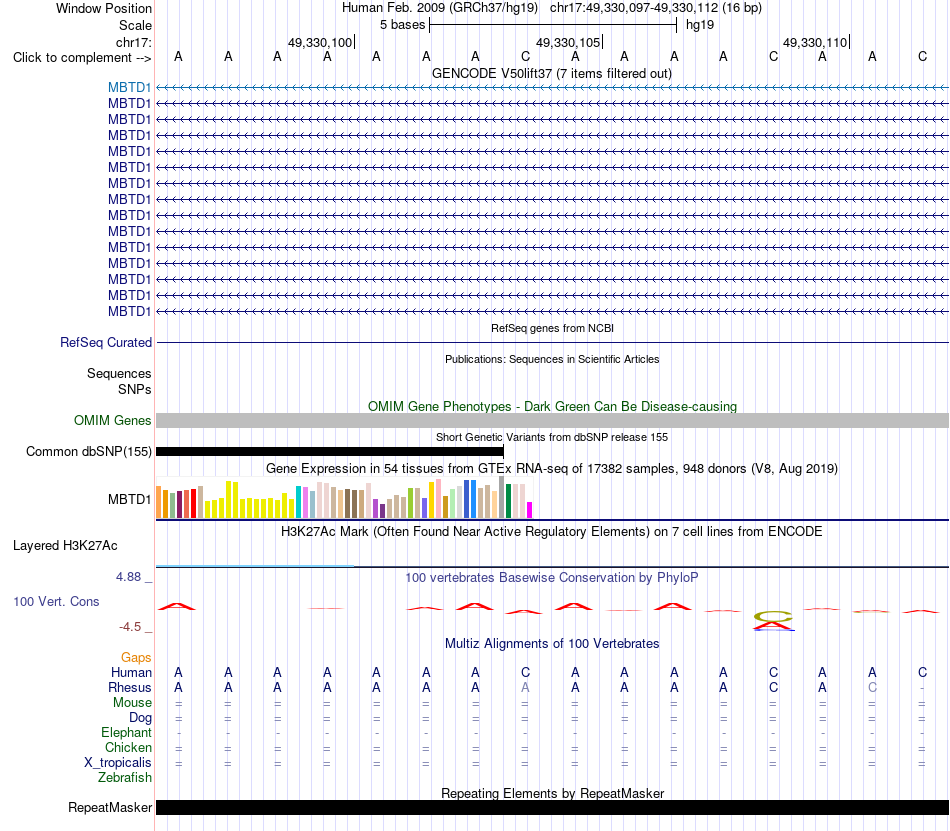Open the GTEx Gene Expression track title
This screenshot has height=831, width=950.
pyautogui.click(x=552, y=468)
